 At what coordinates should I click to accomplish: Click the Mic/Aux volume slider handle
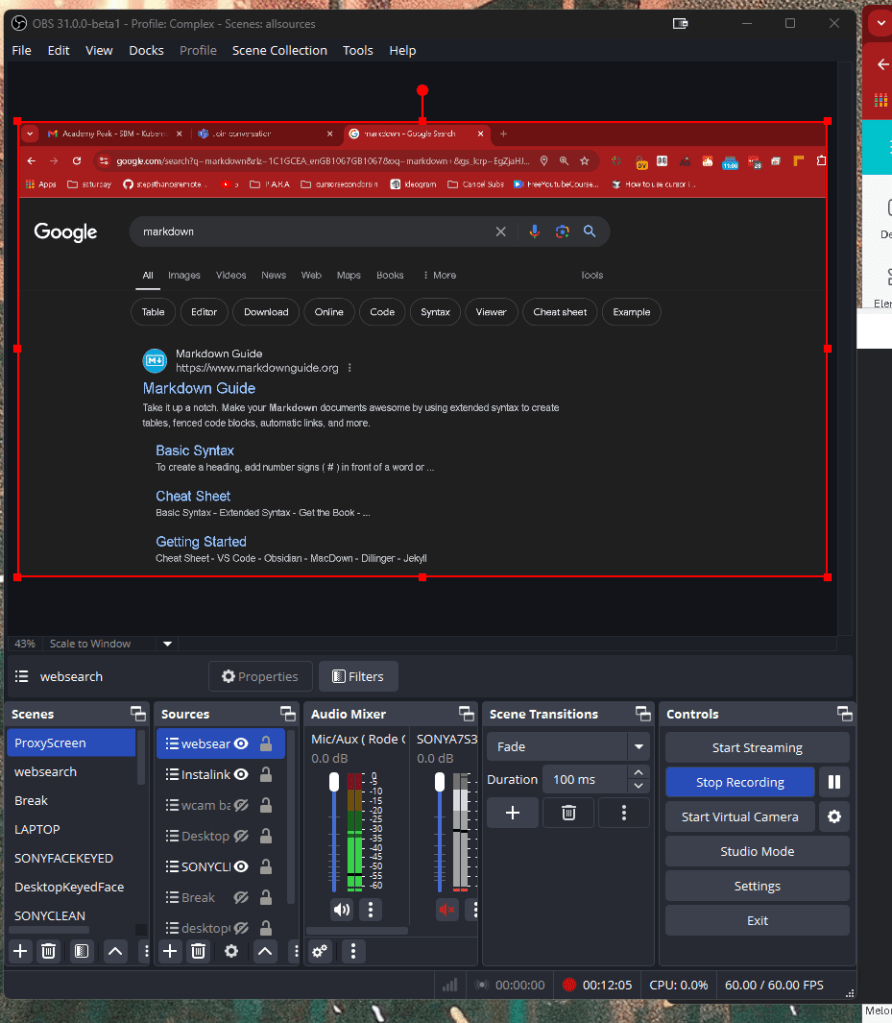coord(334,782)
